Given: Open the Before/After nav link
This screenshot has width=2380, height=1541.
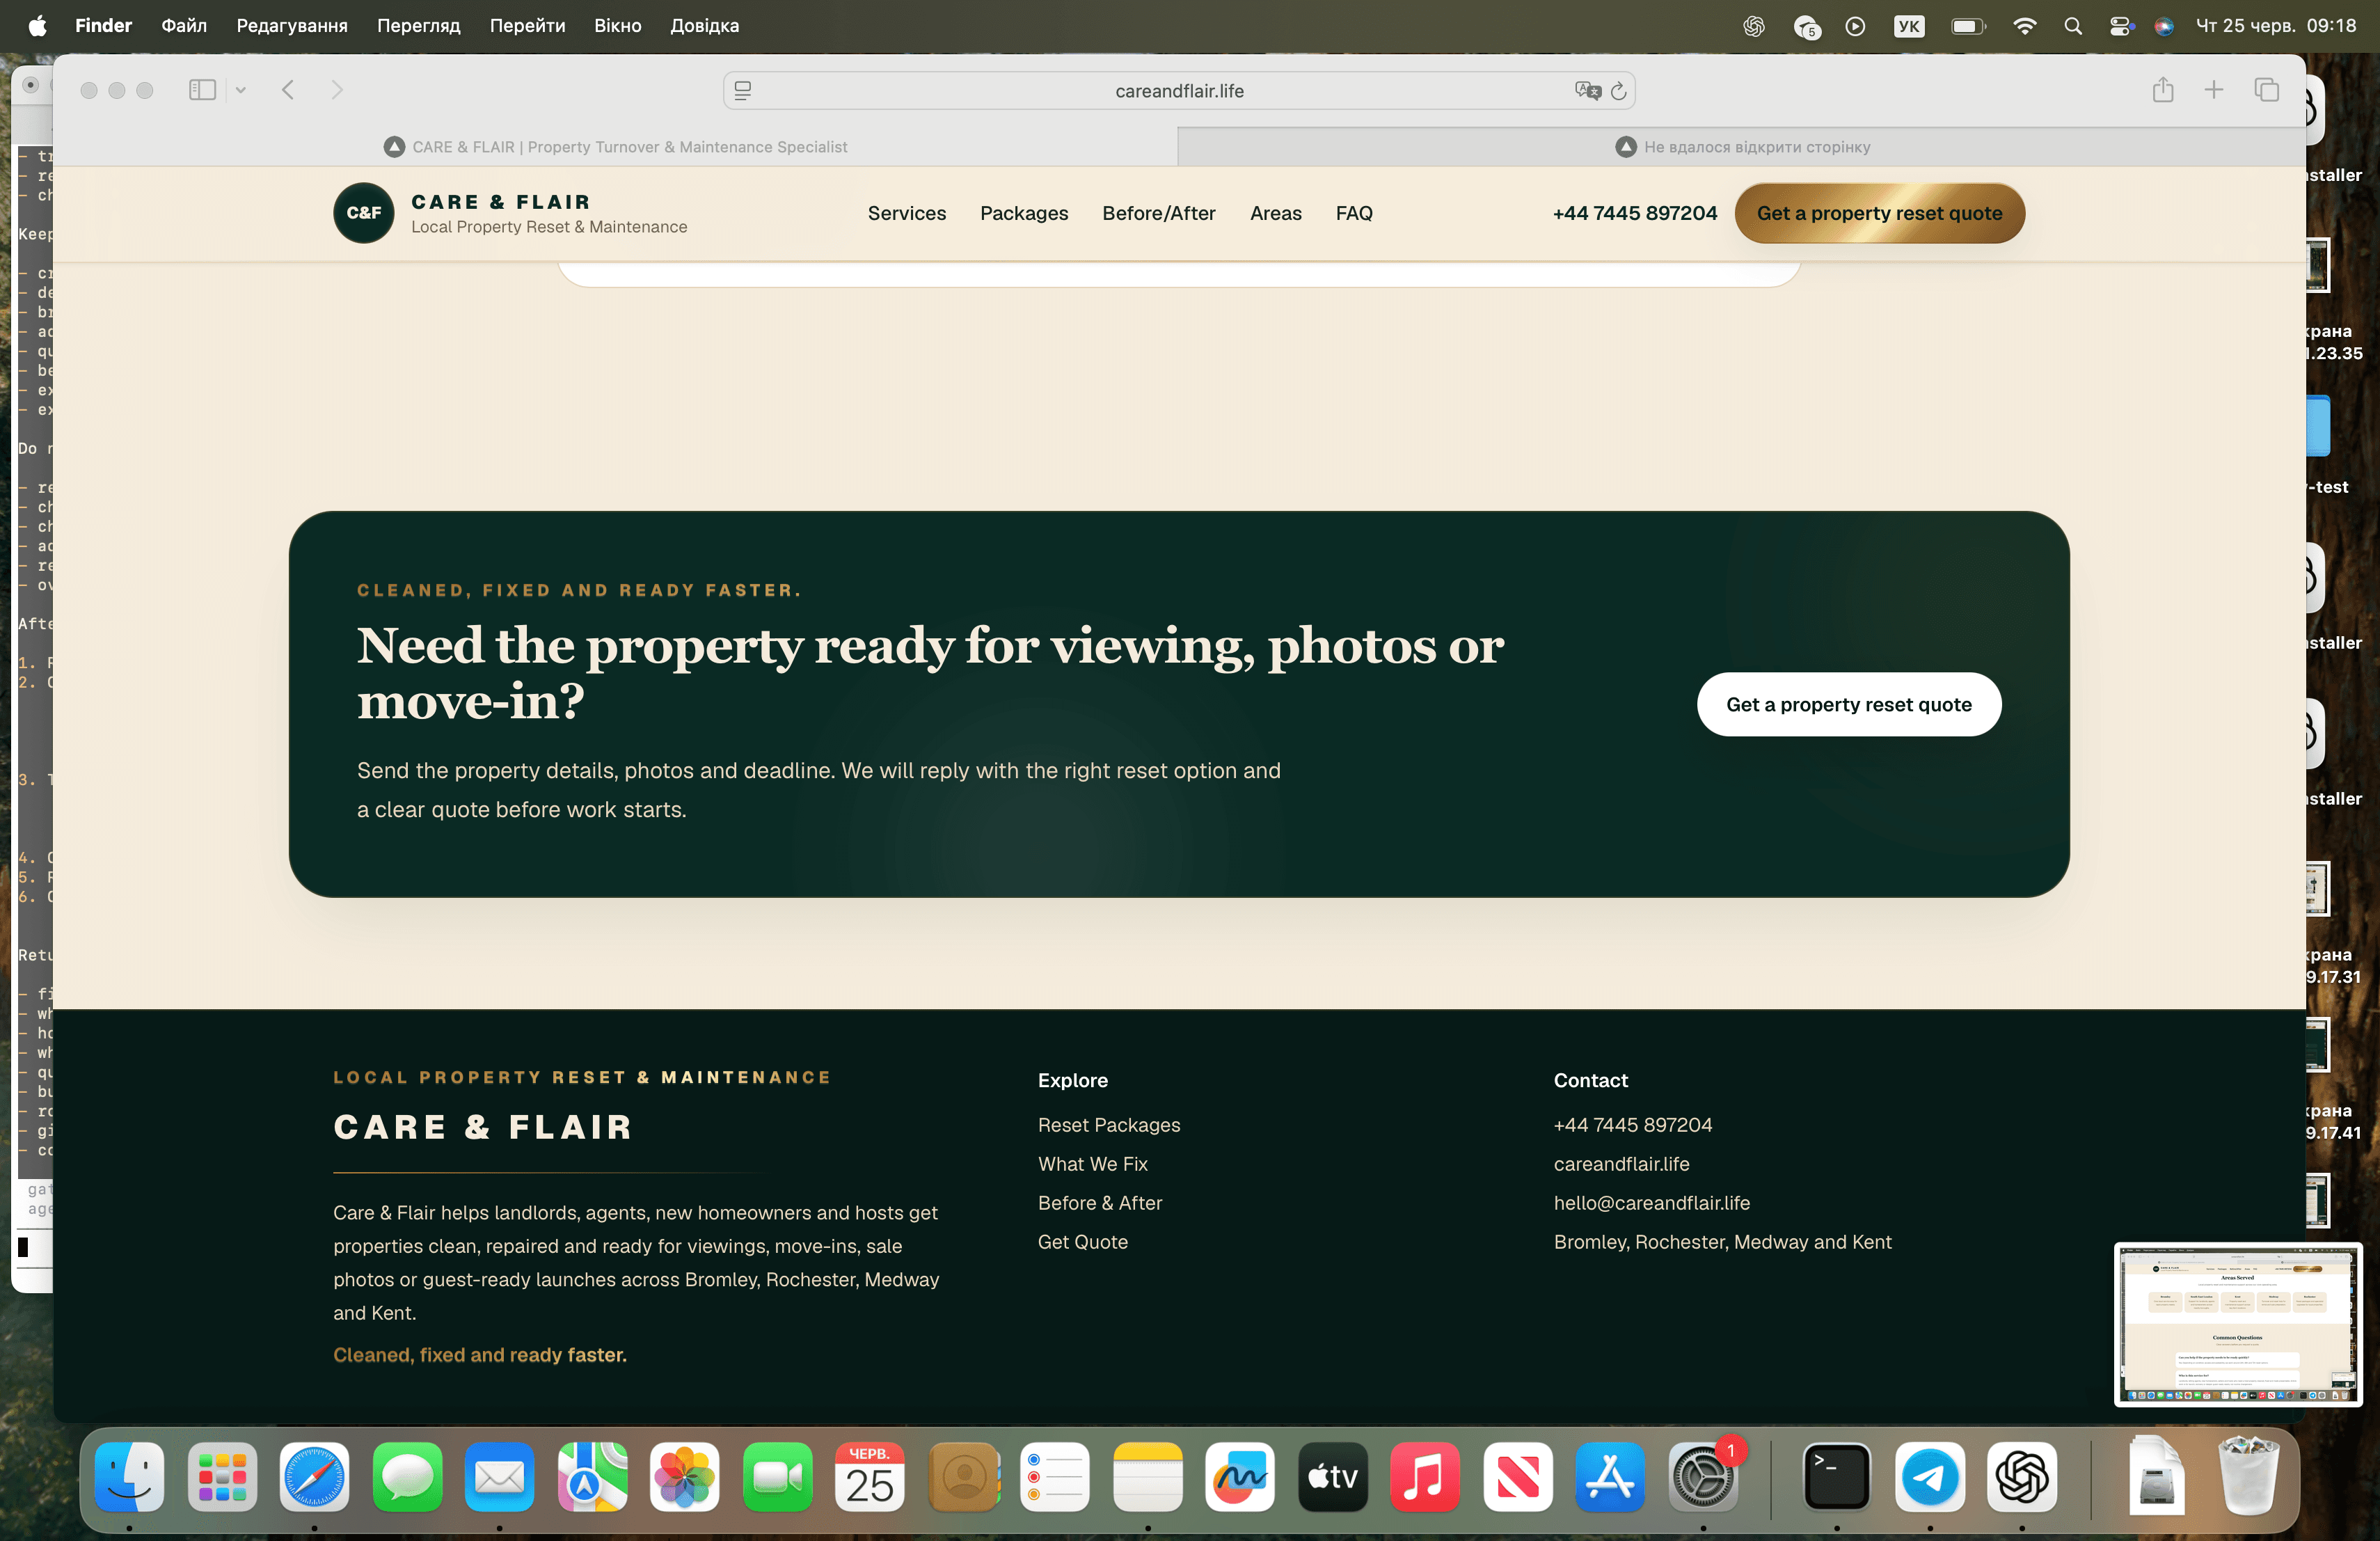Looking at the screenshot, I should [x=1159, y=213].
